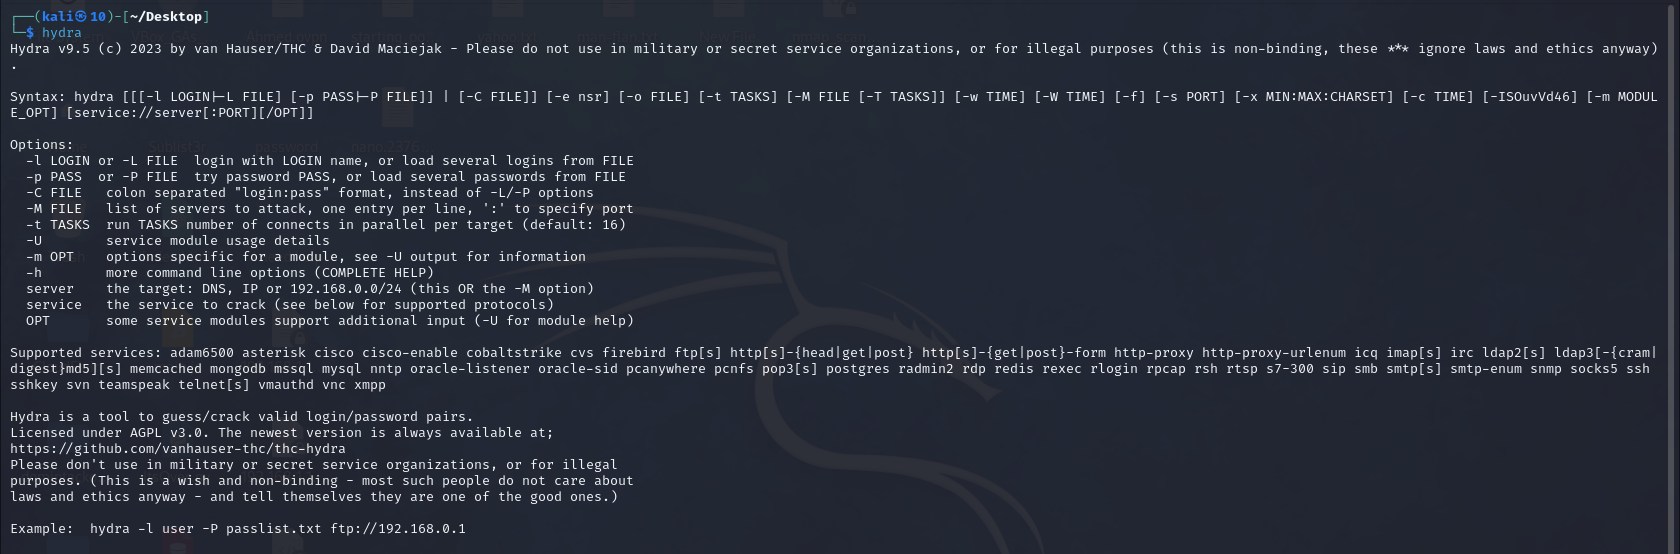
Task: Click the Supported services: label
Action: pyautogui.click(x=82, y=353)
